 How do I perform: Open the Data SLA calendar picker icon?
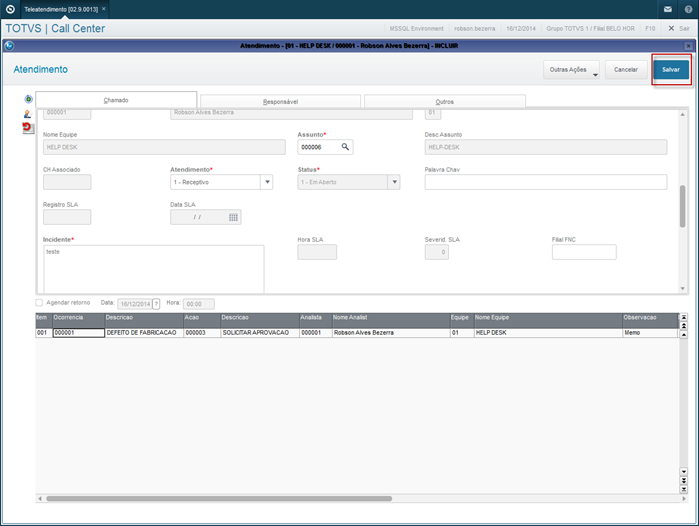pos(233,217)
